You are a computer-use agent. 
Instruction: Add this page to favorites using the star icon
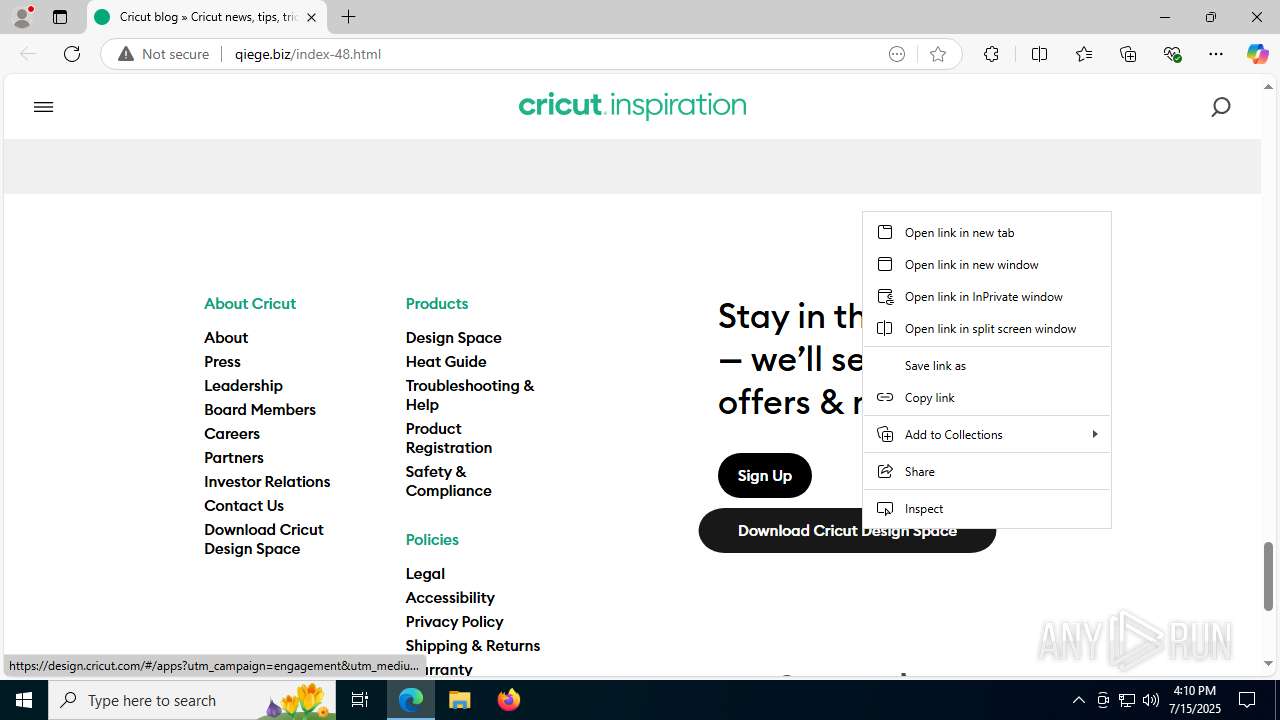[937, 54]
